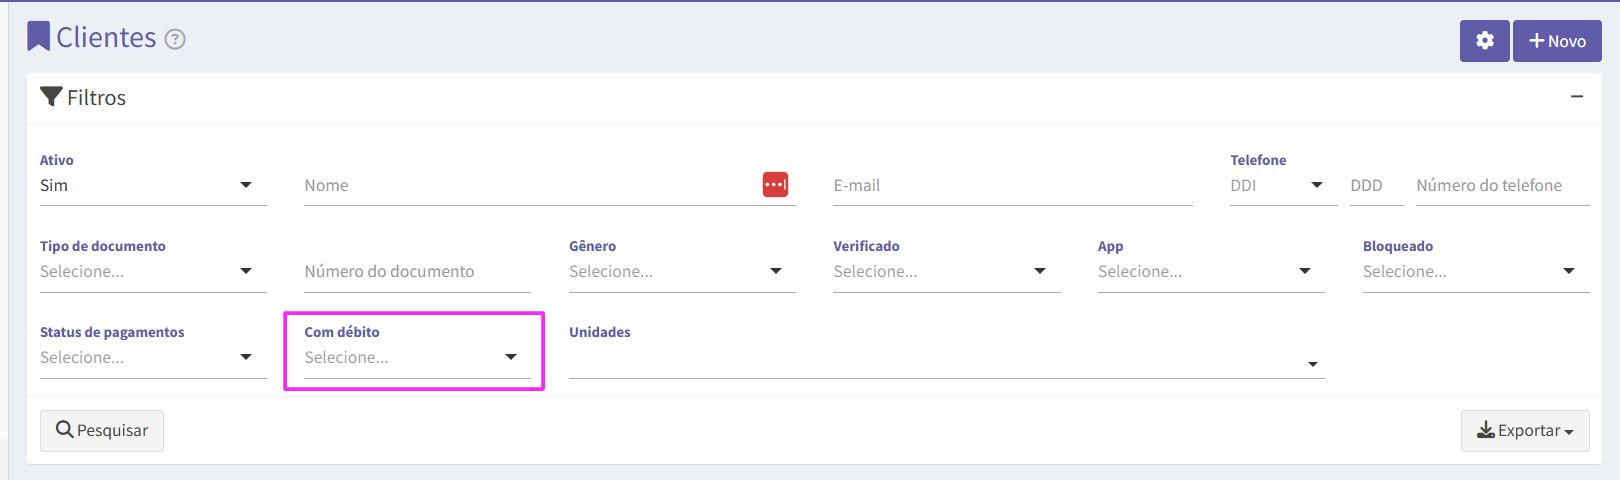
Task: Click the Pesquisar search button
Action: [x=102, y=431]
